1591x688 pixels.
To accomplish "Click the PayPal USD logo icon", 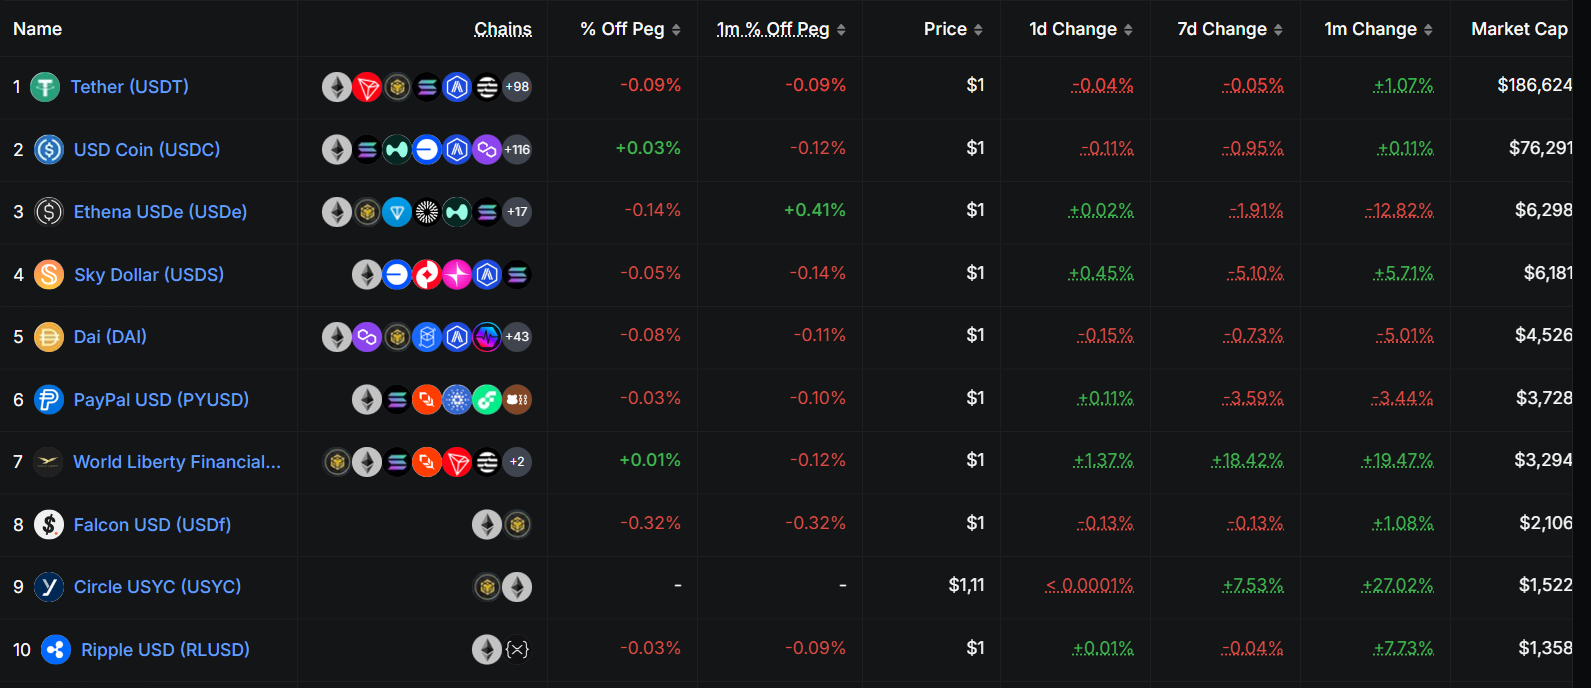I will pos(49,400).
